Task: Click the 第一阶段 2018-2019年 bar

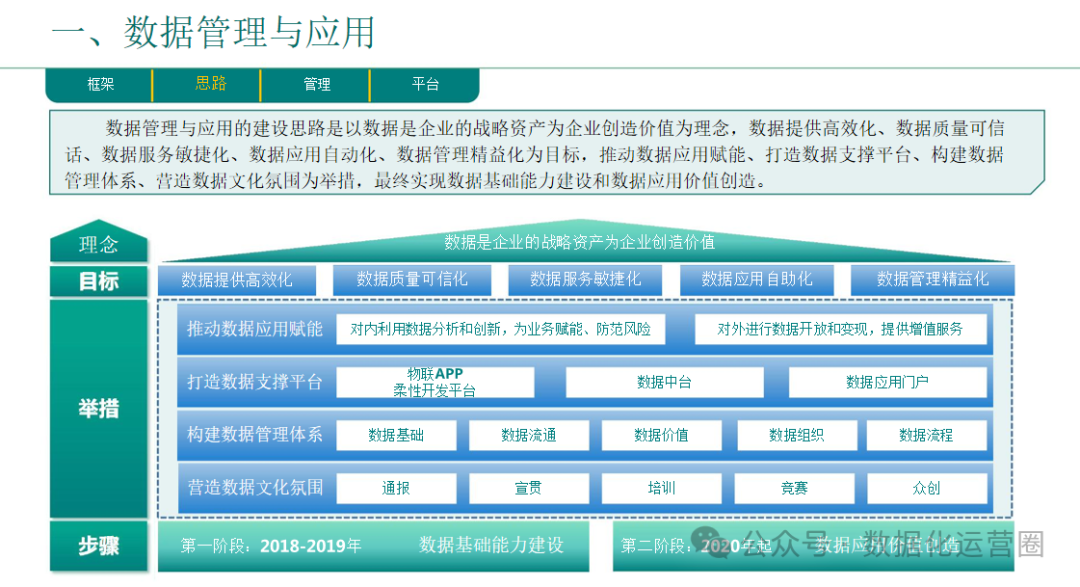Action: pos(373,546)
